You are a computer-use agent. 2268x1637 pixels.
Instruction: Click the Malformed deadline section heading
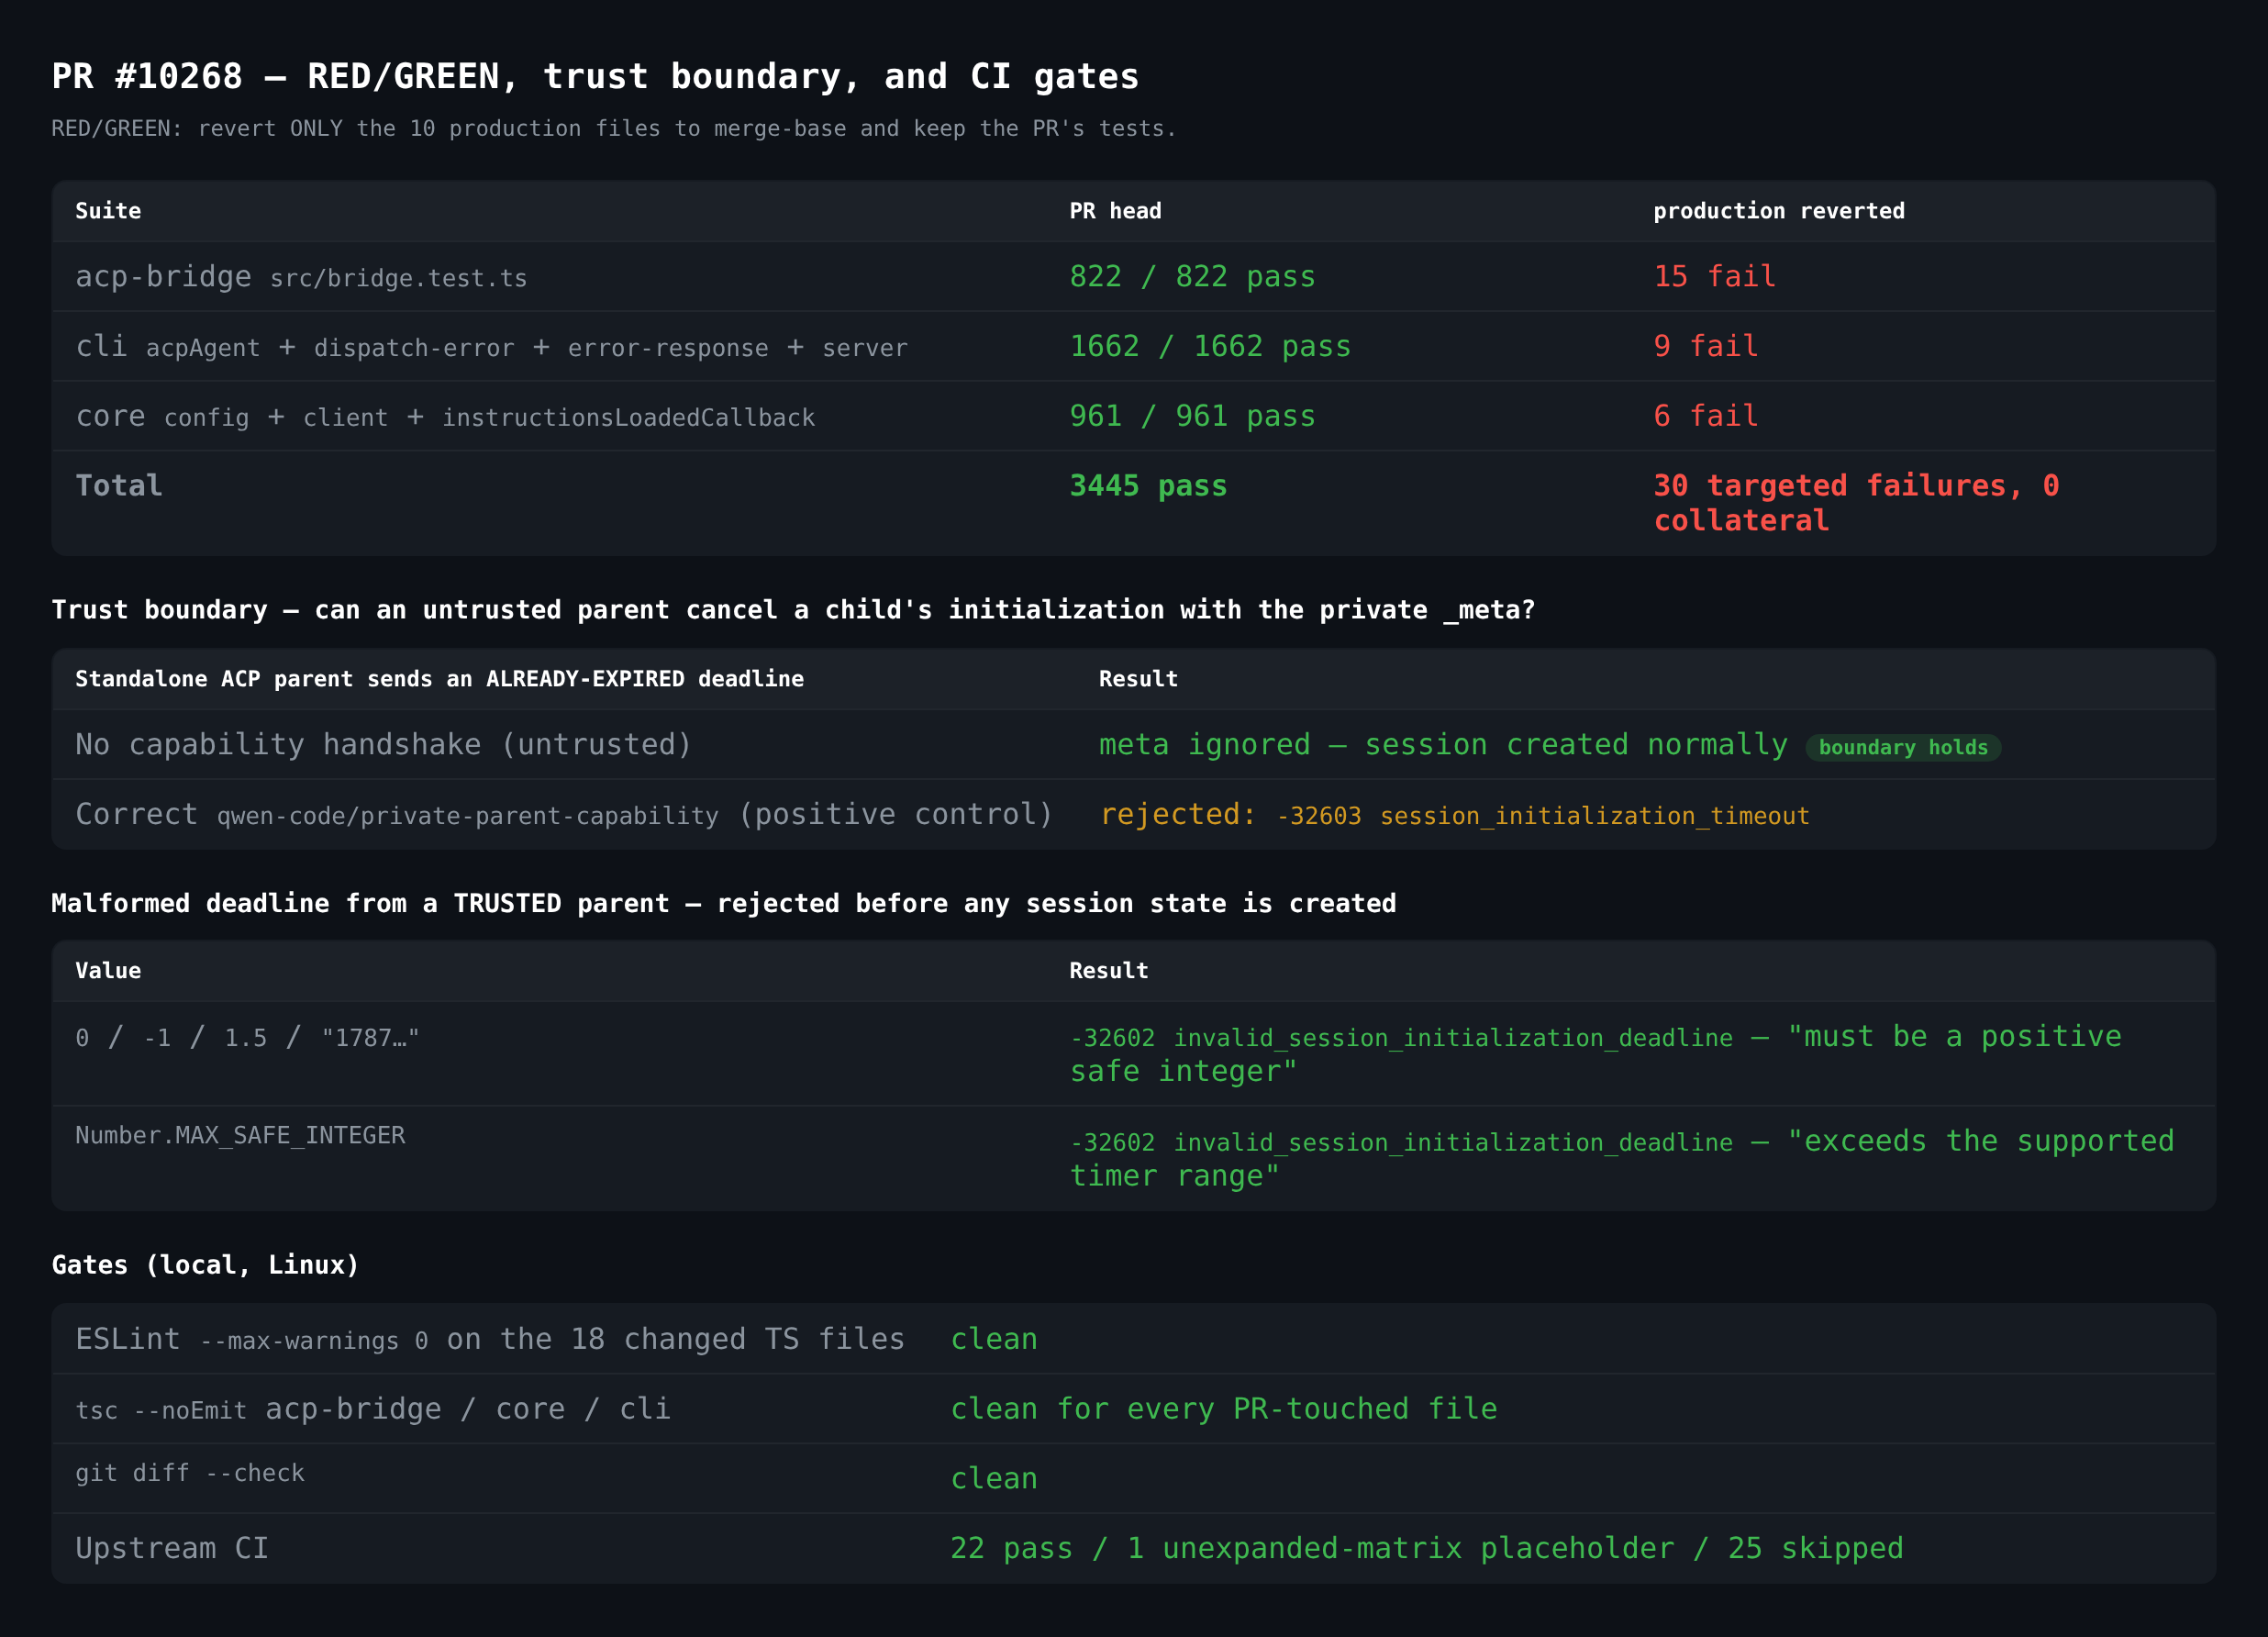click(724, 904)
